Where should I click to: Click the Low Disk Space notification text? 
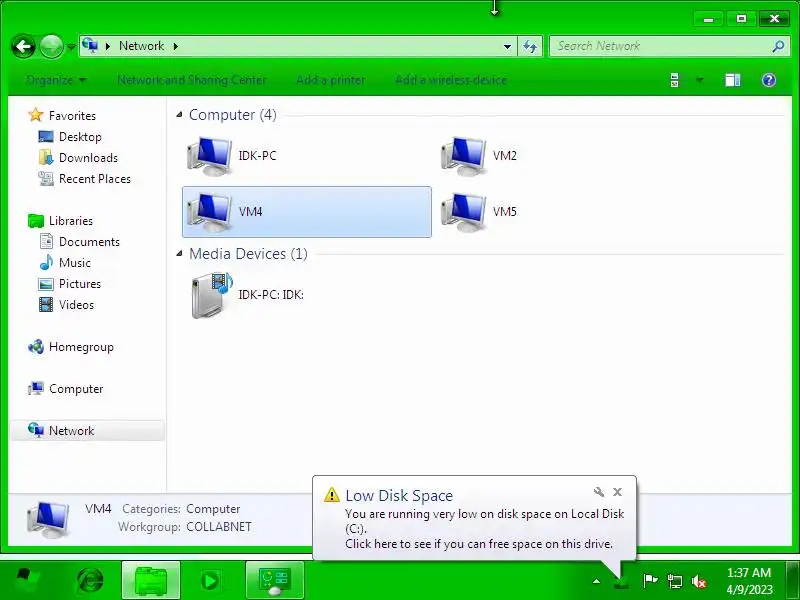click(484, 529)
